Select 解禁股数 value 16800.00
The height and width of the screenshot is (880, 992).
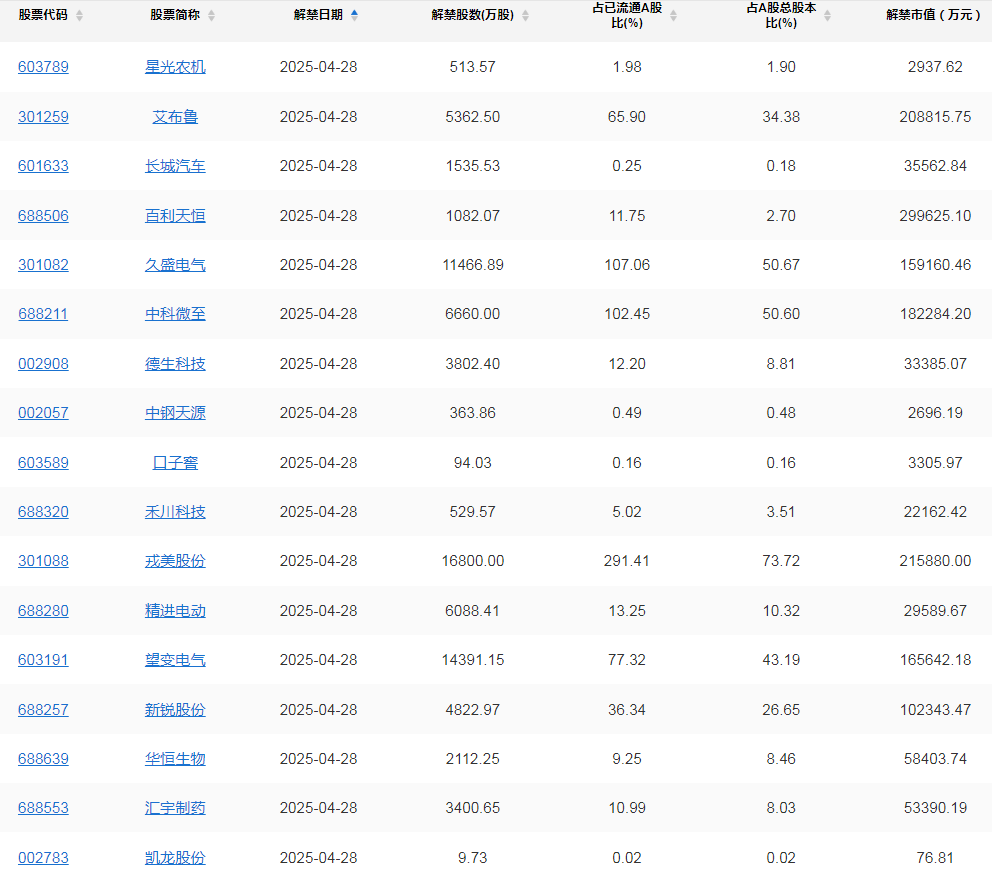click(x=473, y=561)
